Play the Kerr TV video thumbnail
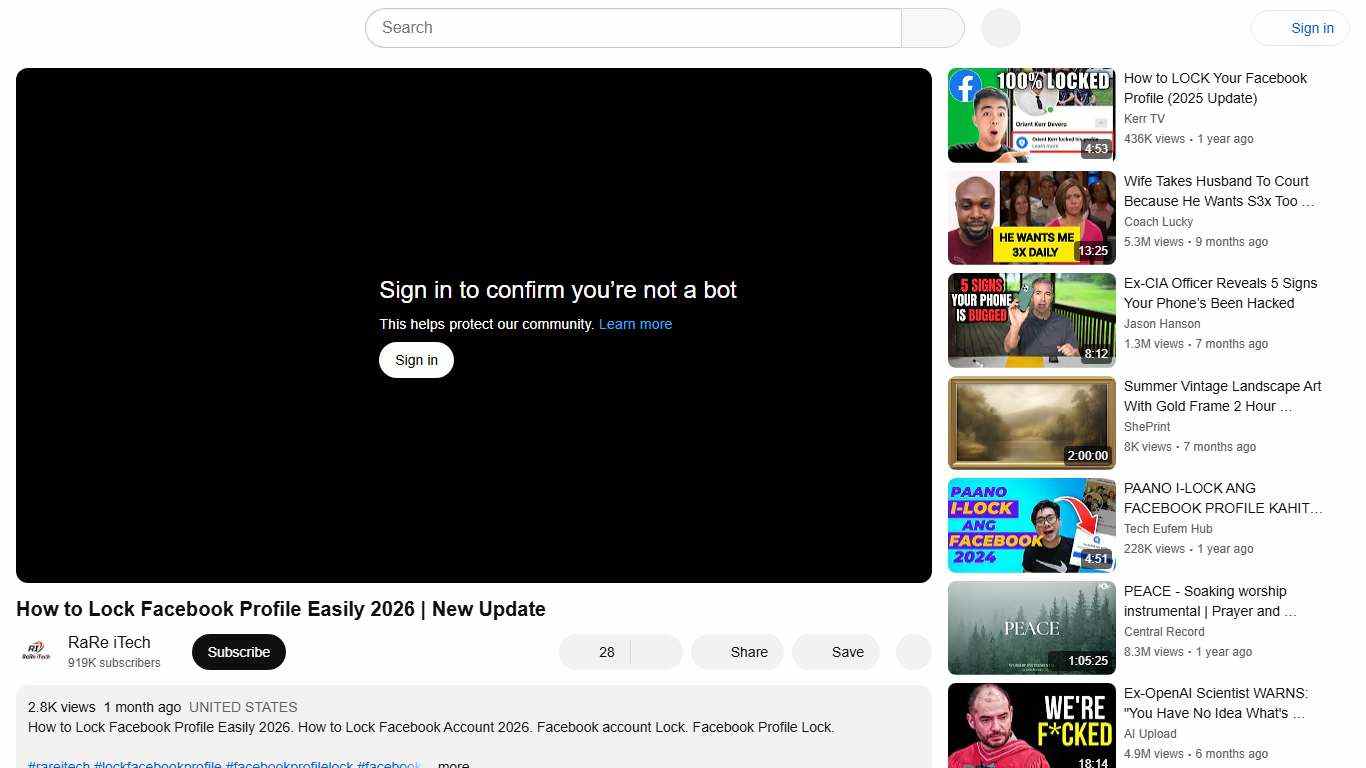 [1031, 114]
